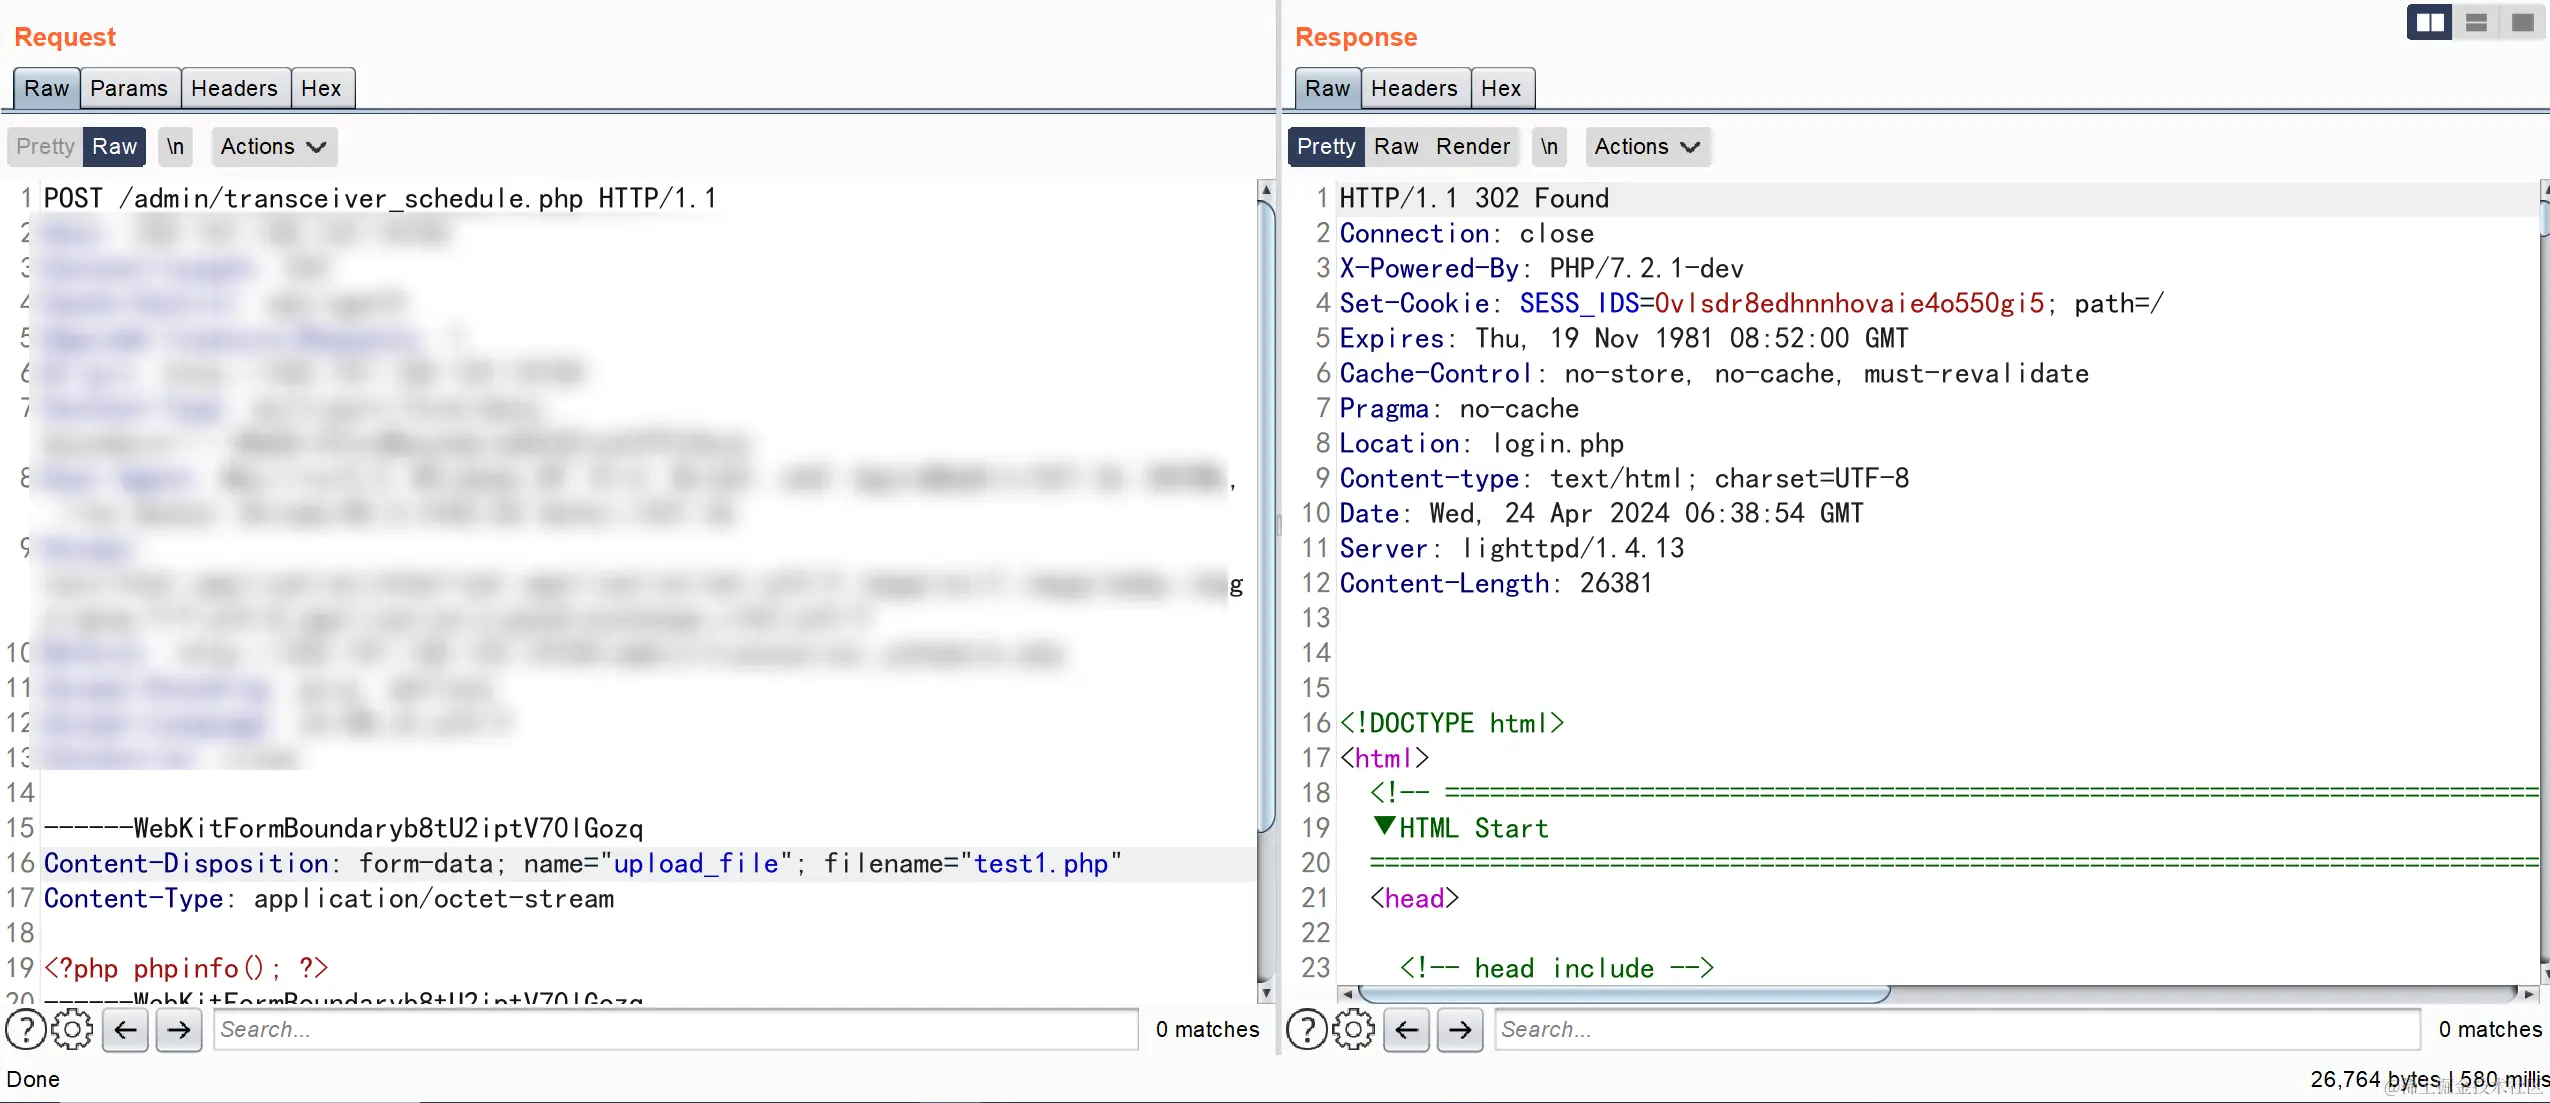Focus the request search input field

[x=675, y=1029]
